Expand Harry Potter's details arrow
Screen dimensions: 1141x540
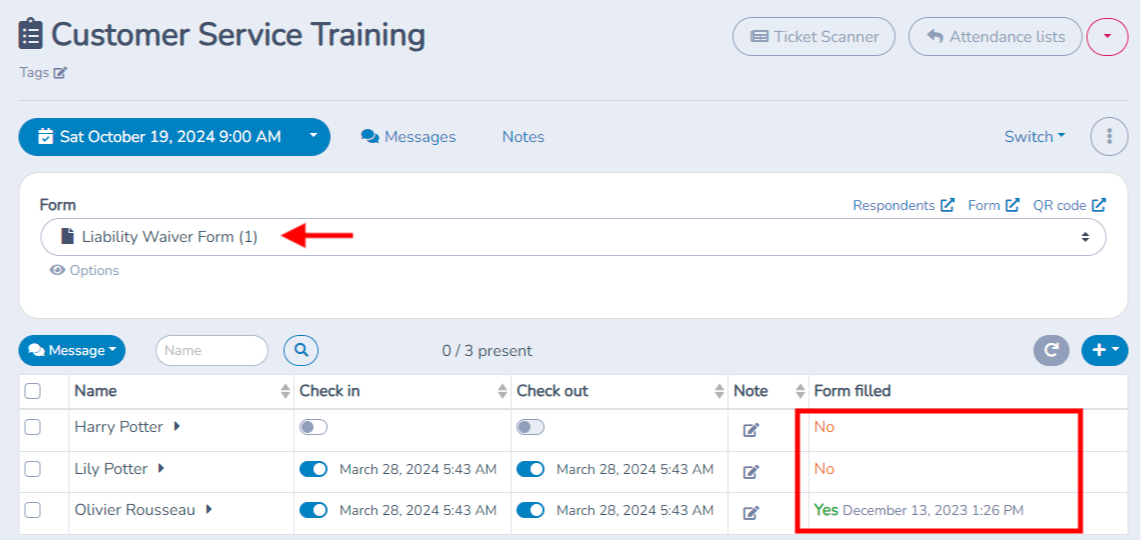tap(177, 426)
